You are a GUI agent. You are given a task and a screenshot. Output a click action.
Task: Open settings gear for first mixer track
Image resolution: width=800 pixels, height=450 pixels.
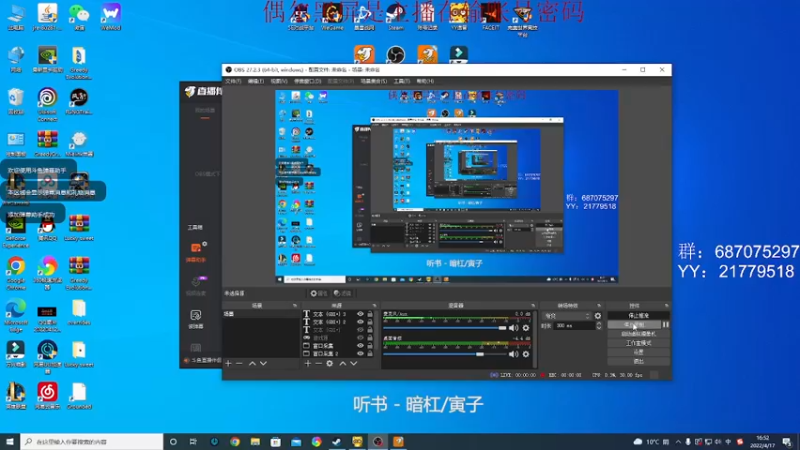[526, 328]
